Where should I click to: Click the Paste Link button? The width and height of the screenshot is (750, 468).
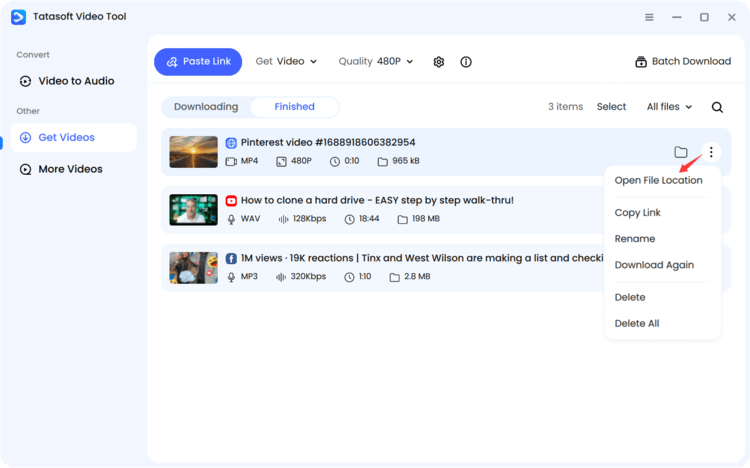click(x=198, y=62)
